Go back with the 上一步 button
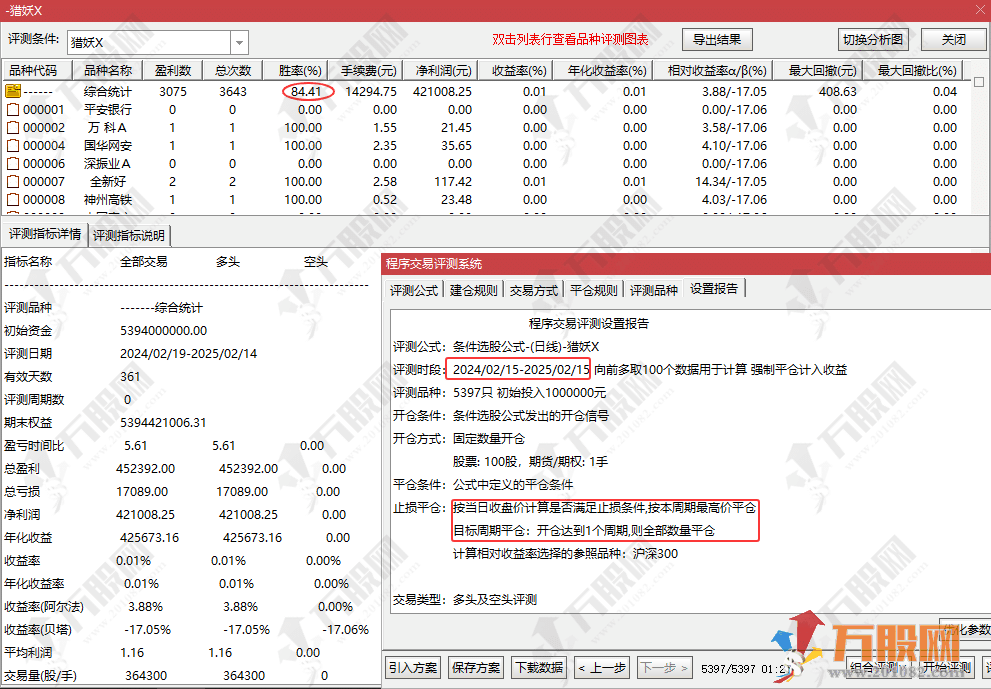Viewport: 991px width, 689px height. pyautogui.click(x=602, y=668)
